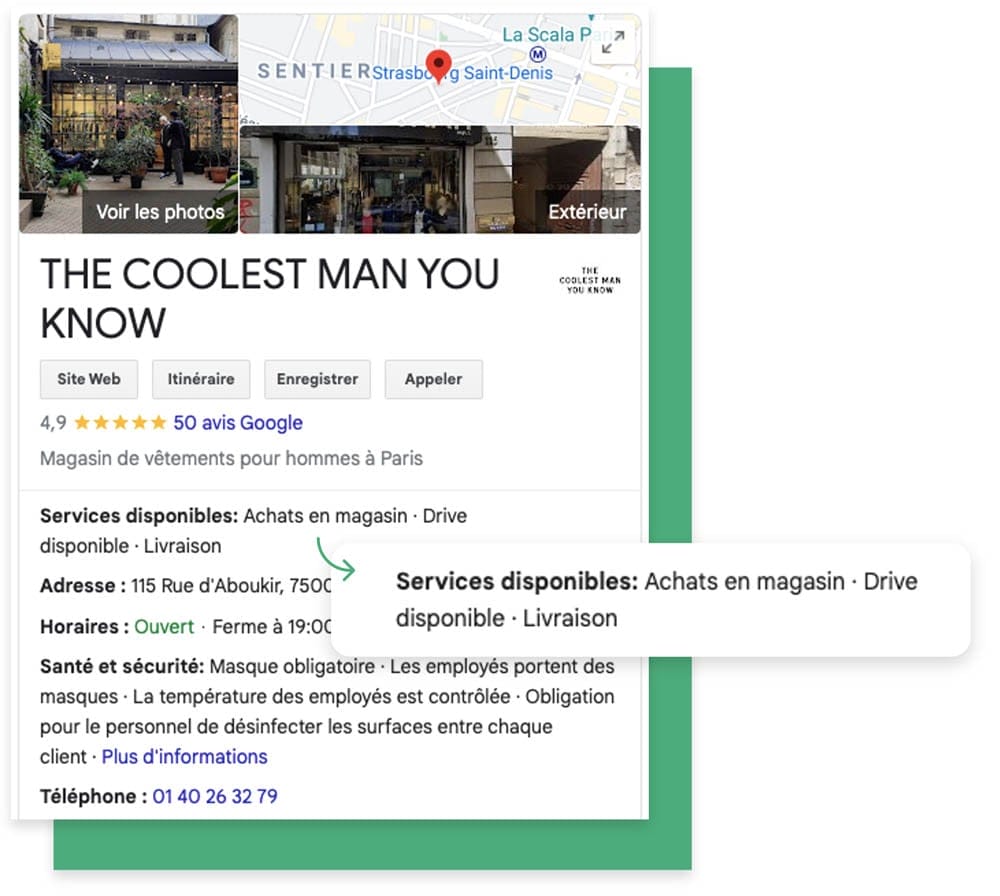1000x896 pixels.
Task: Open the 50 avis Google link
Action: 239,422
